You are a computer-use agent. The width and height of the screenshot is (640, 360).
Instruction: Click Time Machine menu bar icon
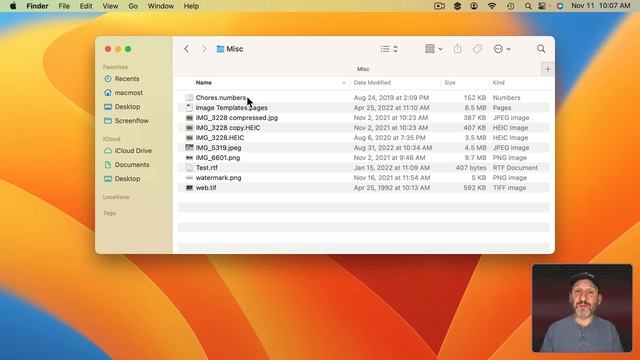510,6
